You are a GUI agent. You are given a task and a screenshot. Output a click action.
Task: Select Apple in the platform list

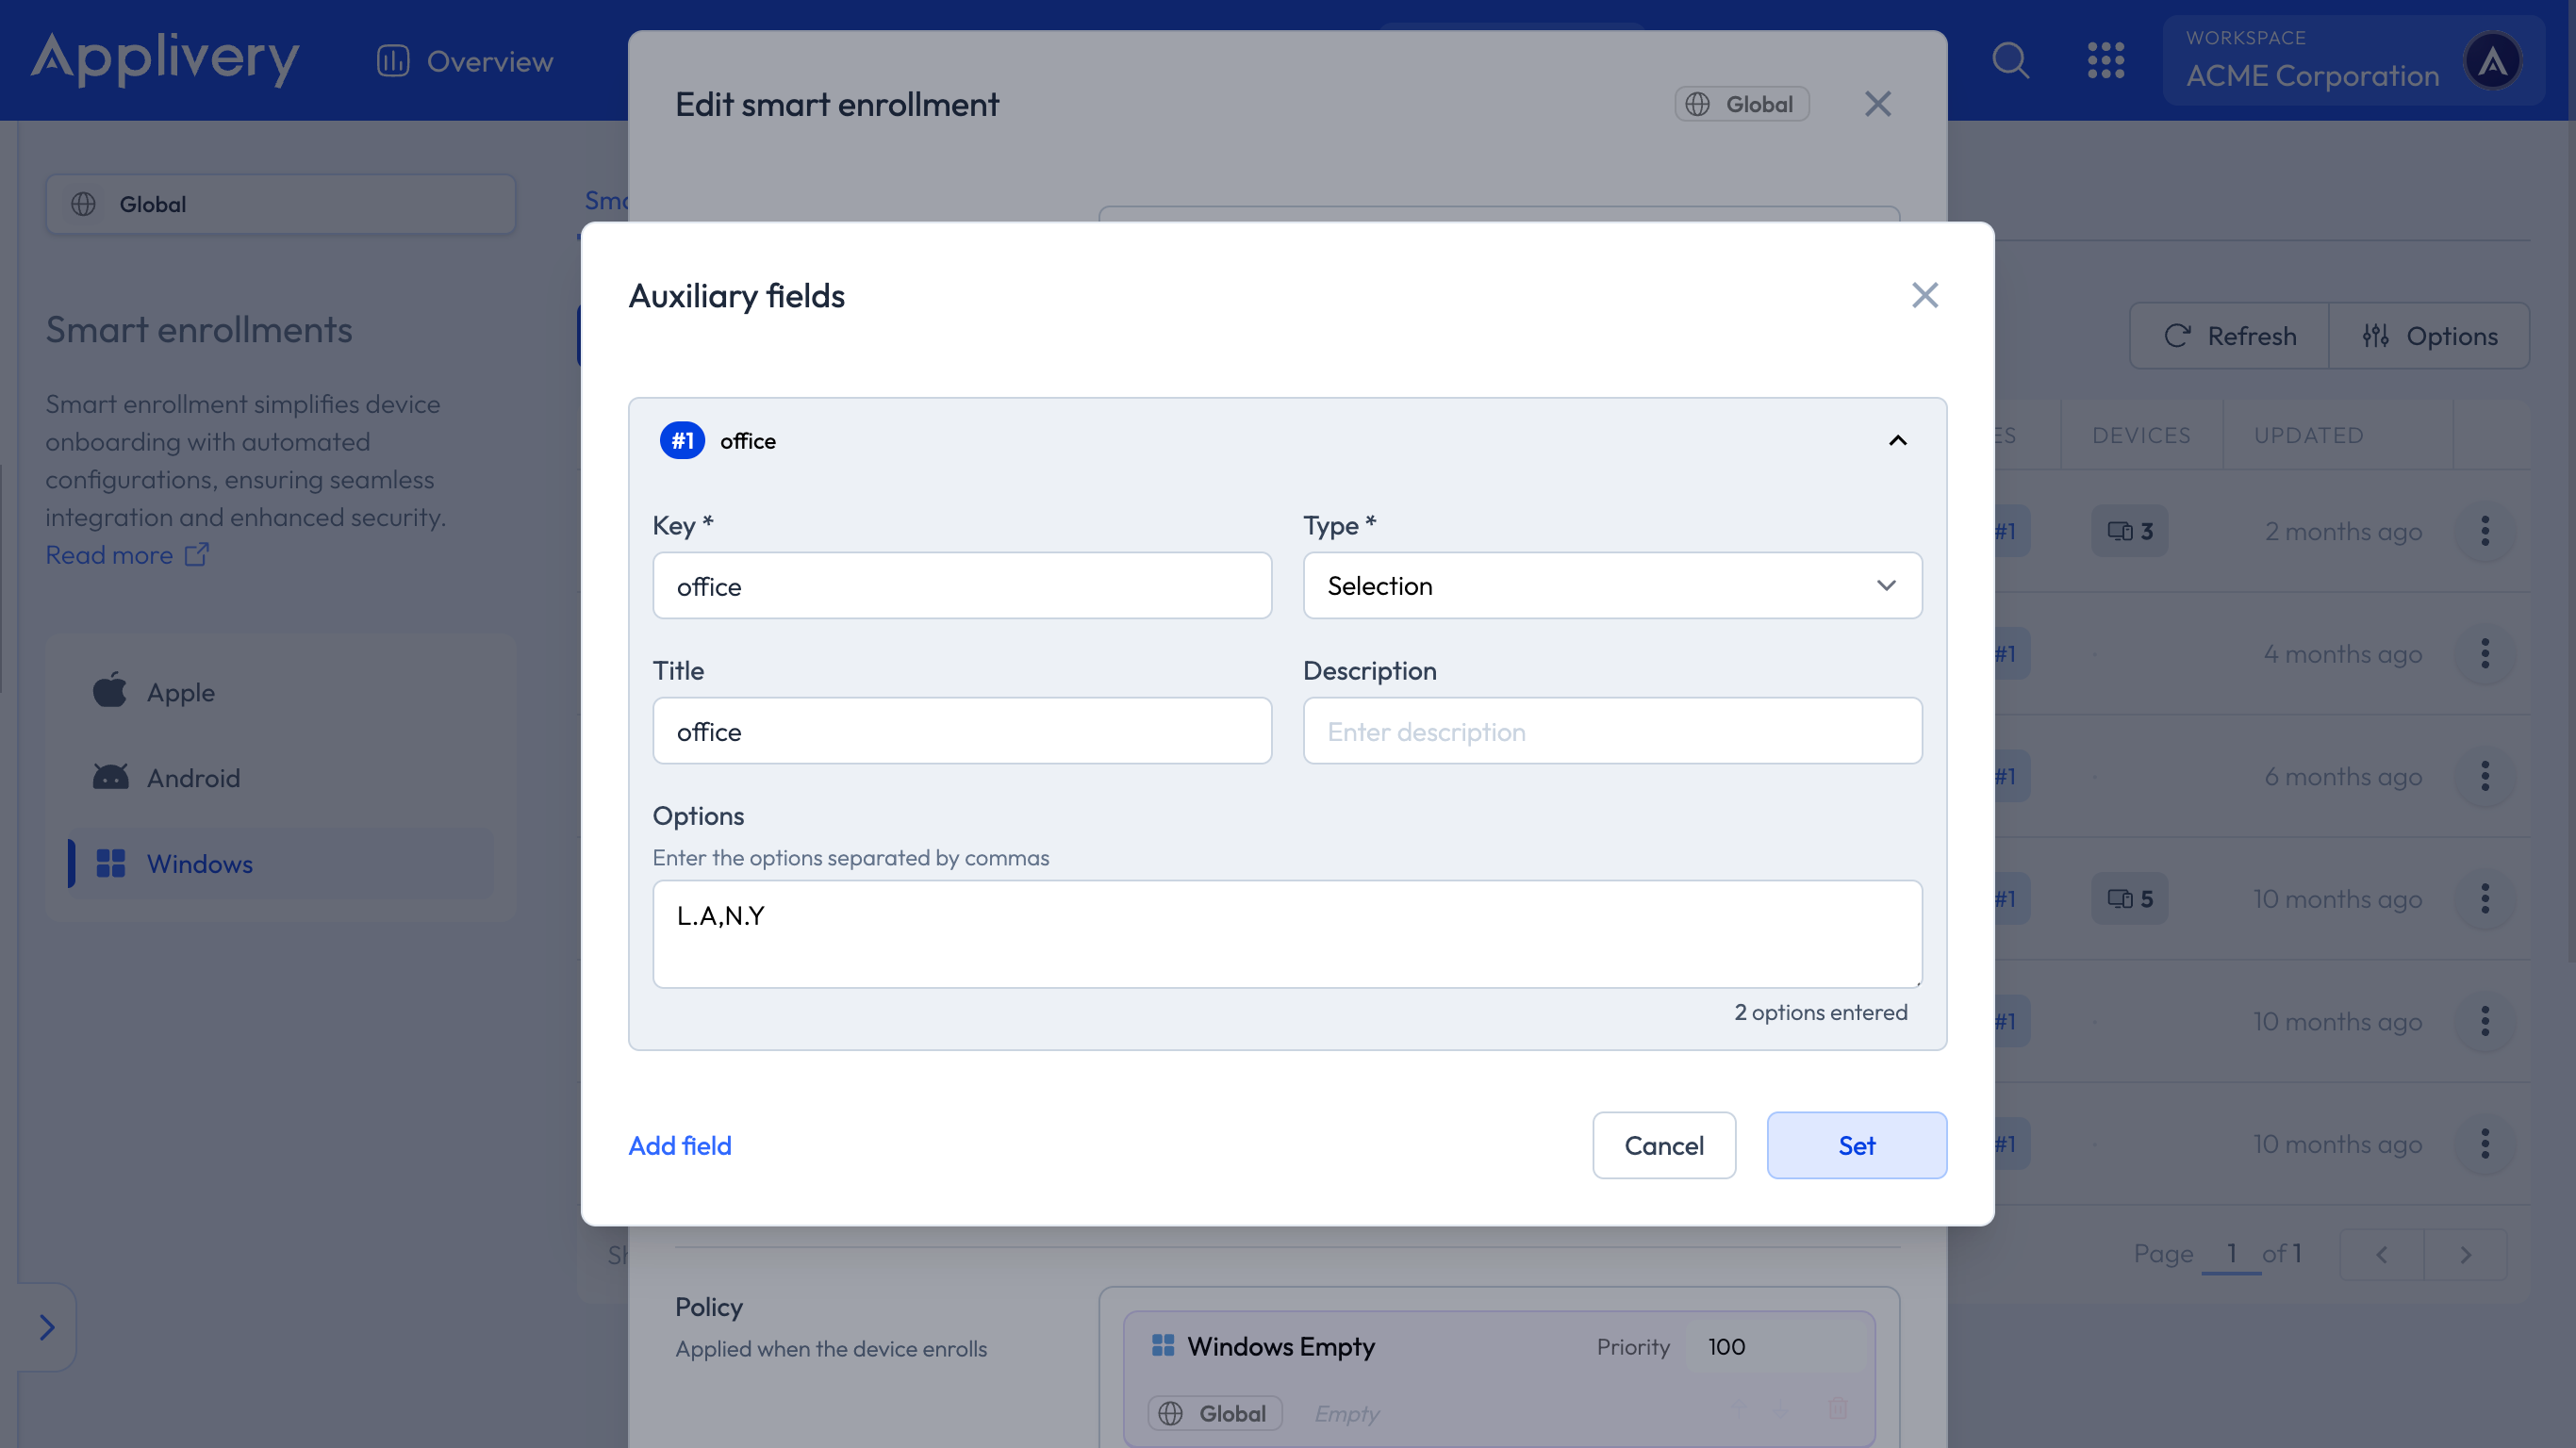tap(180, 692)
